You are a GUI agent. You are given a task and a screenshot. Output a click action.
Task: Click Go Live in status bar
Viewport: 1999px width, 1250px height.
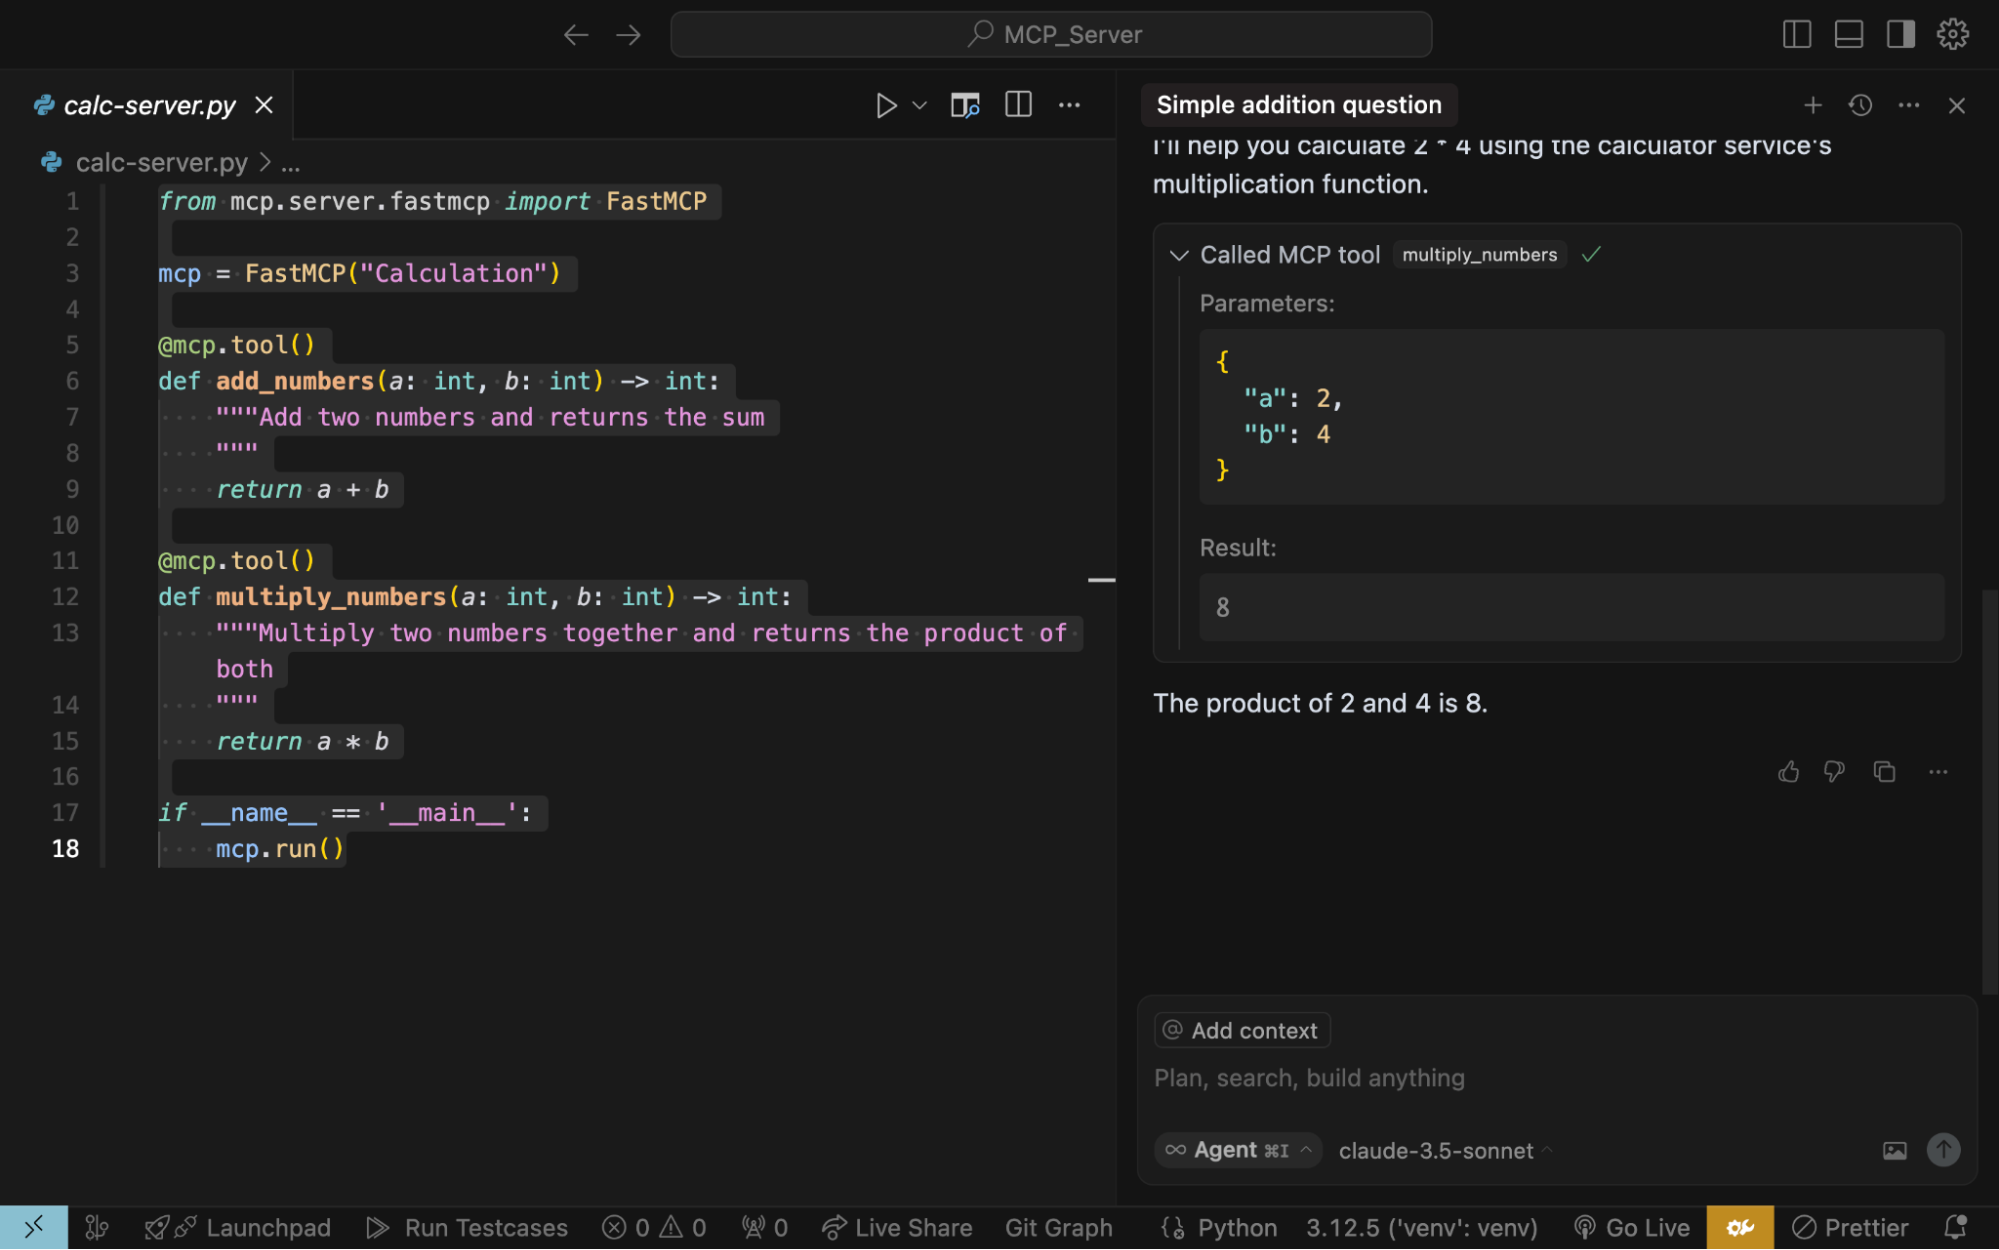point(1632,1227)
